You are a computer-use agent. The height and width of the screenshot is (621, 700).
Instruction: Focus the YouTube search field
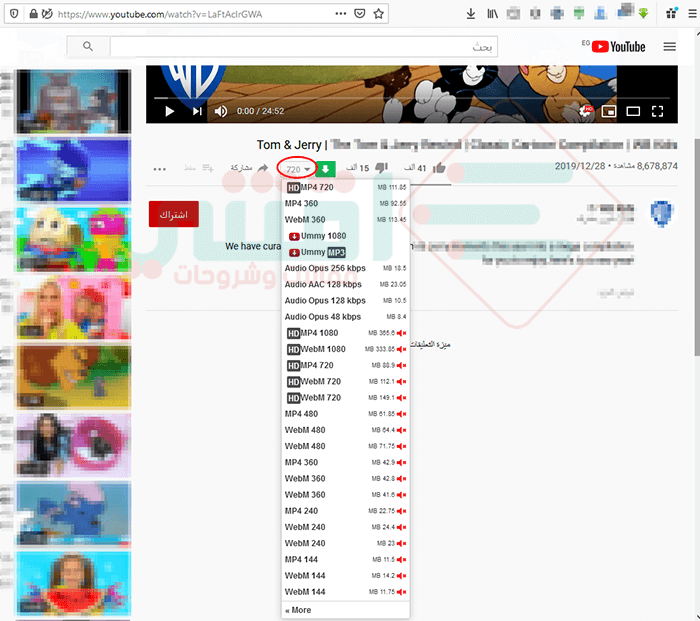[304, 46]
